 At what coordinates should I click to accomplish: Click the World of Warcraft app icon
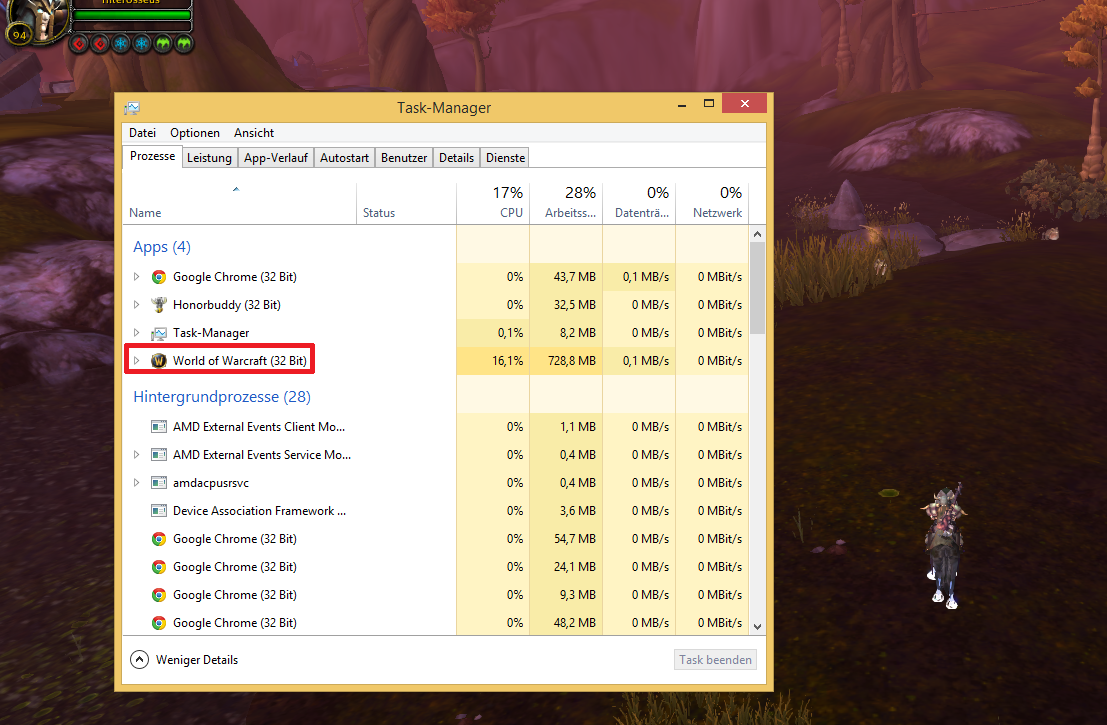(158, 361)
